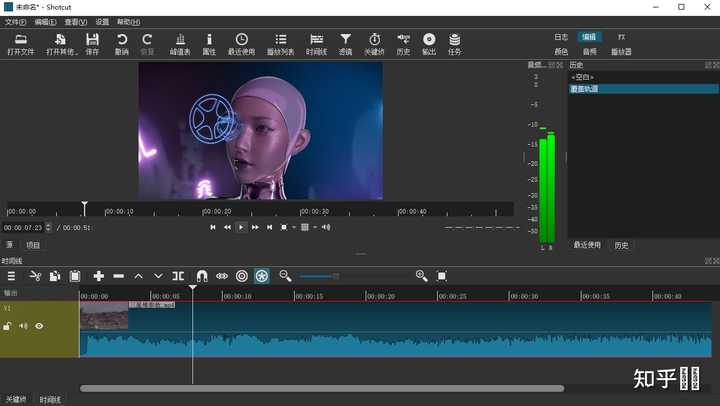Viewport: 720px width, 406px height.
Task: Open the File (文件) menu
Action: [x=15, y=21]
